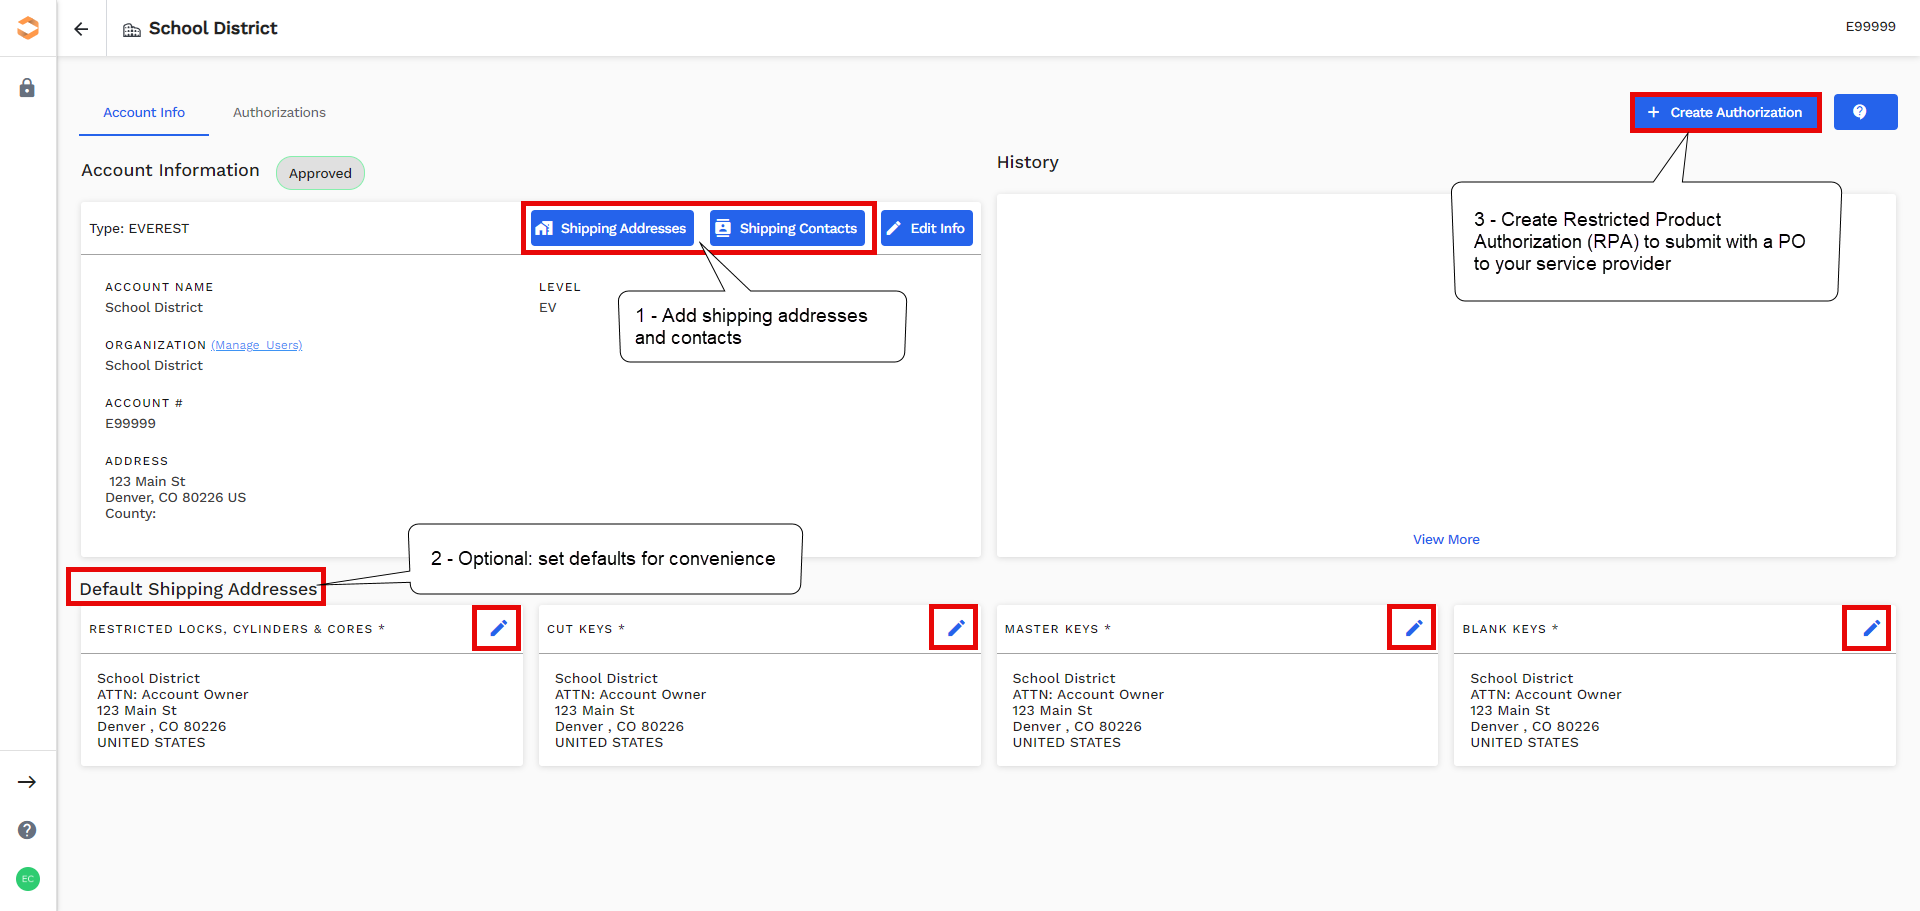The height and width of the screenshot is (911, 1920).
Task: Click the Create Authorization button
Action: (1725, 112)
